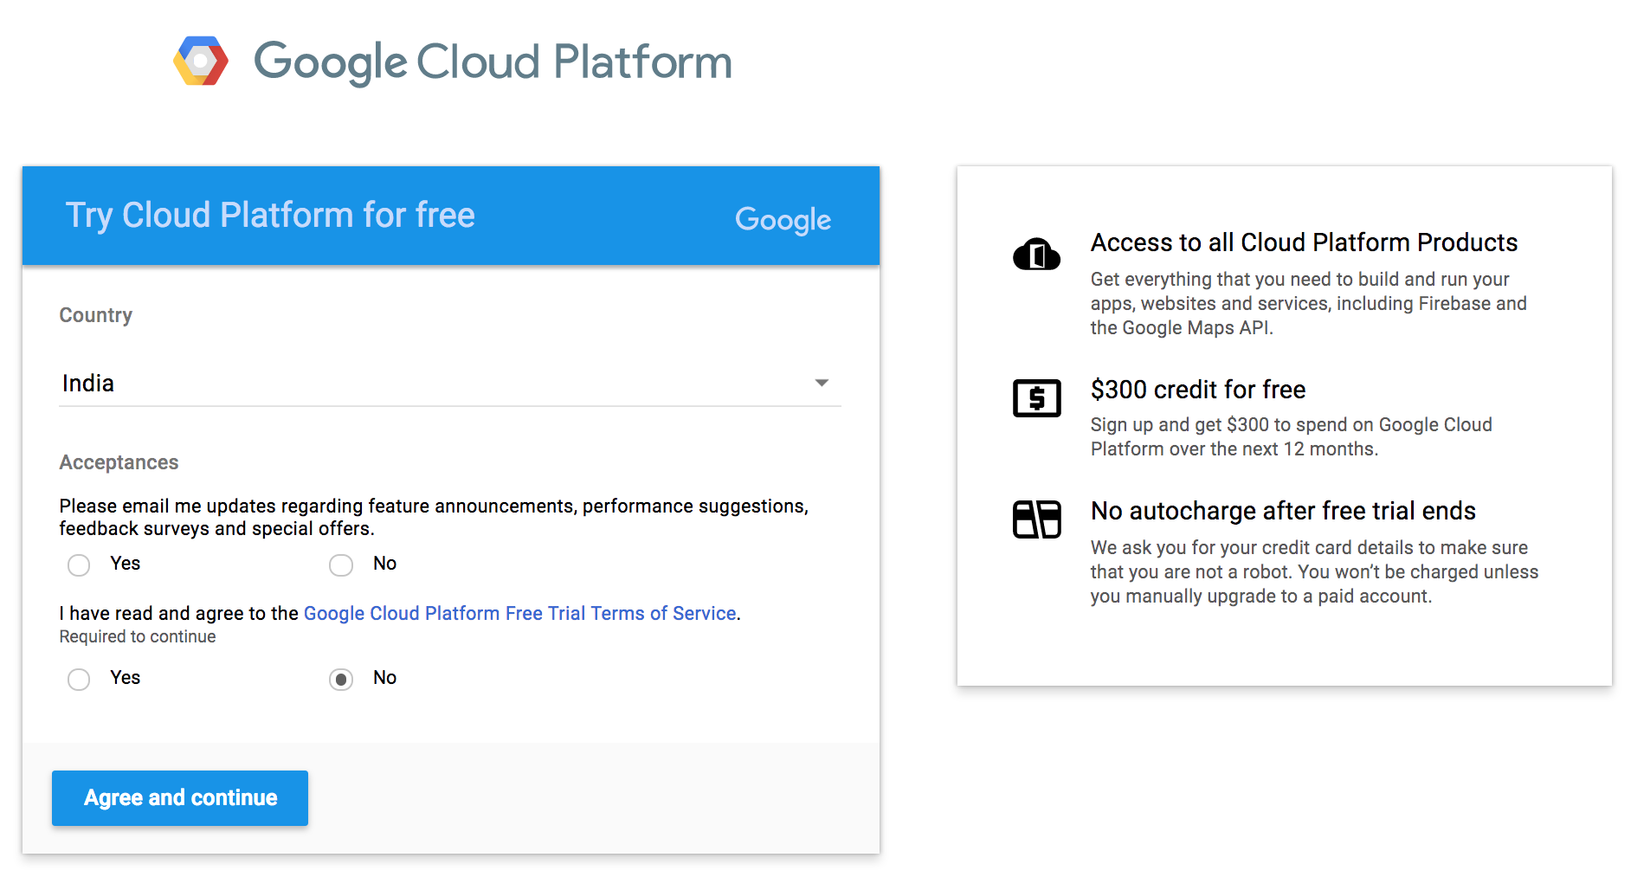Choose Yes to agree to Terms of Service
Screen dimensions: 1650x871
click(x=79, y=679)
